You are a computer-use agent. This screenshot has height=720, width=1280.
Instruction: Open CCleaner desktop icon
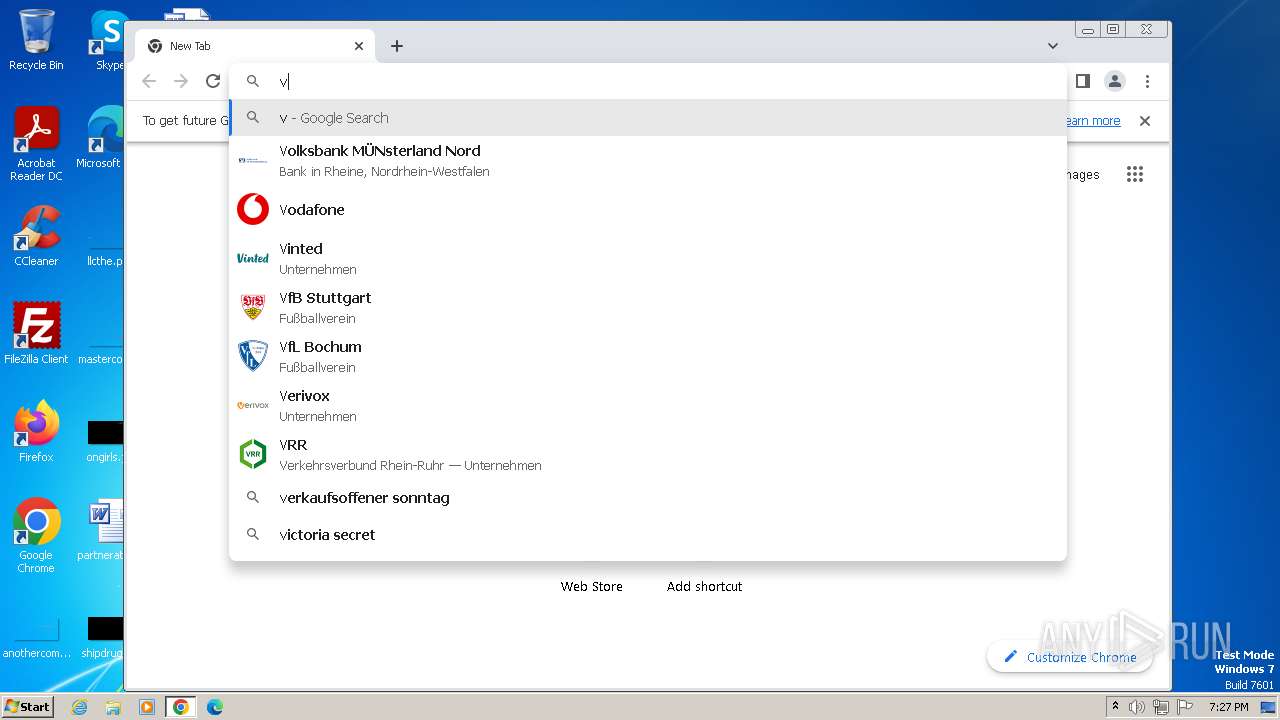click(36, 236)
